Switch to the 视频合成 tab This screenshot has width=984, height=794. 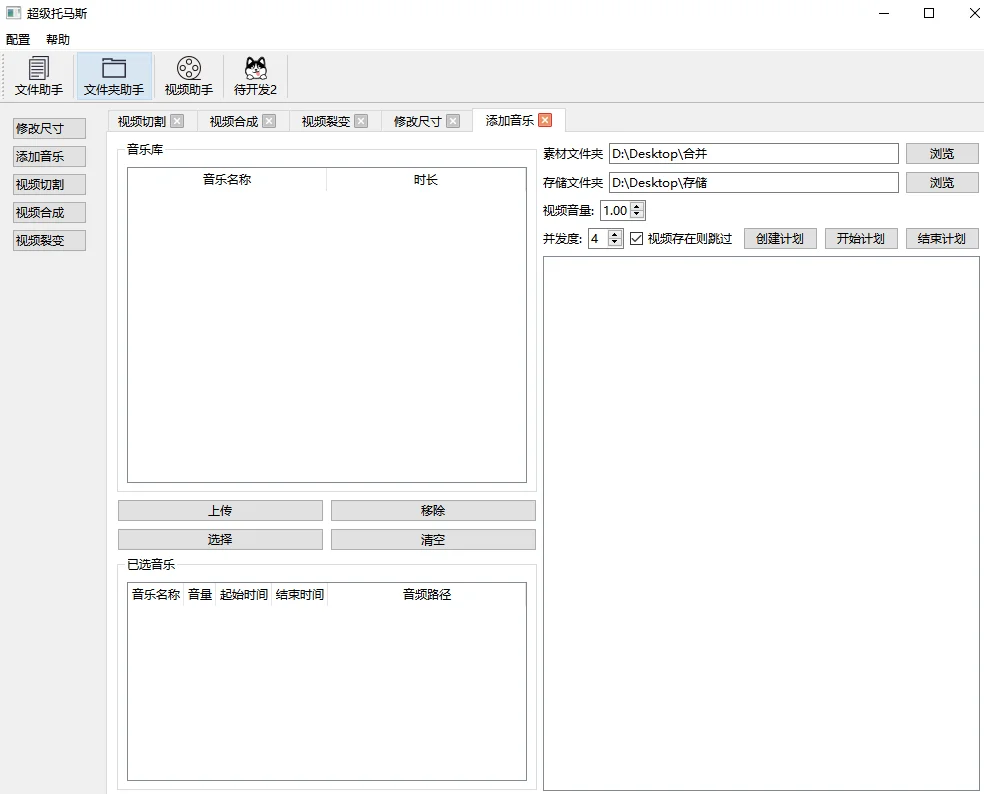233,121
